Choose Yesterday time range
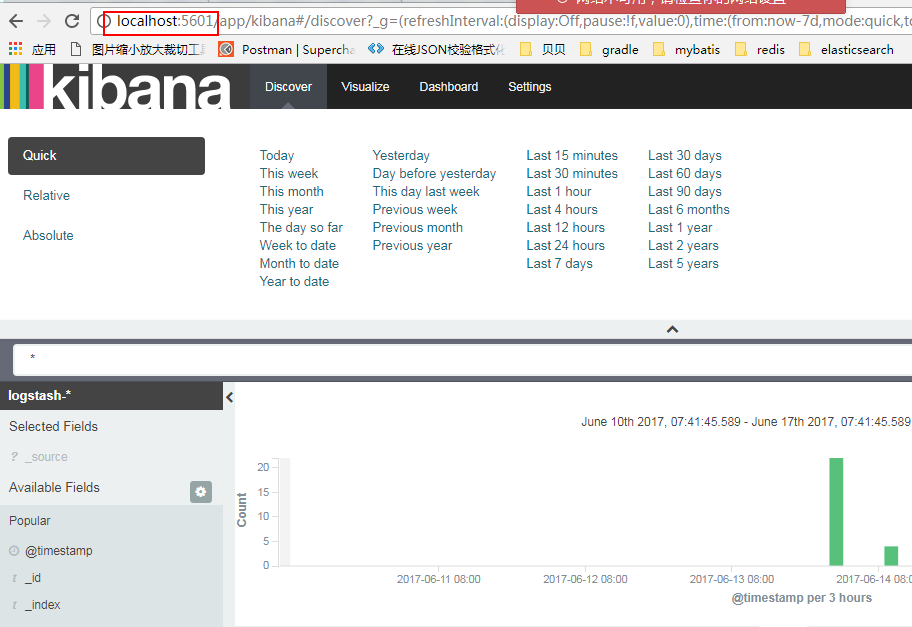Image resolution: width=912 pixels, height=627 pixels. pos(401,155)
